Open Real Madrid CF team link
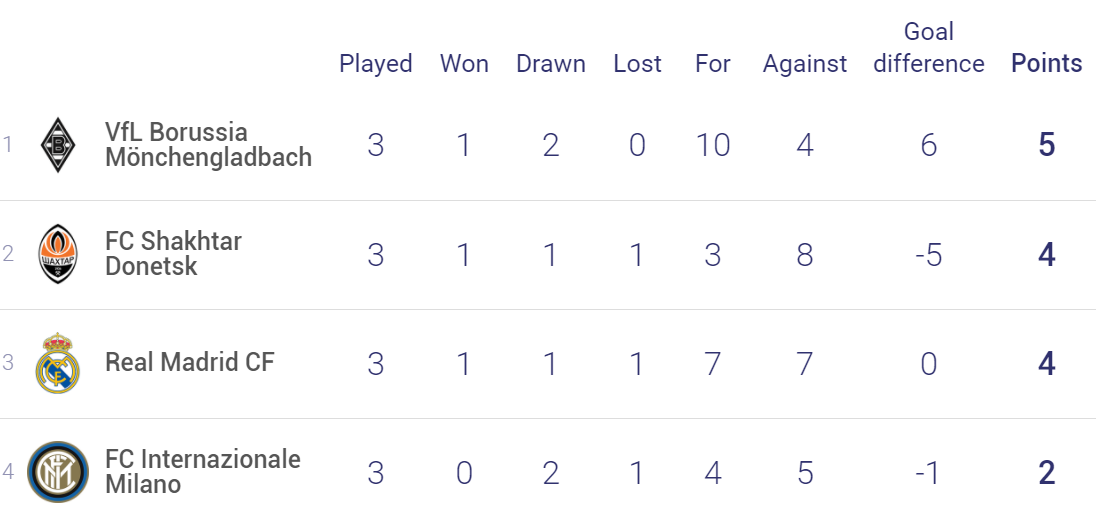The image size is (1111, 528). [189, 362]
